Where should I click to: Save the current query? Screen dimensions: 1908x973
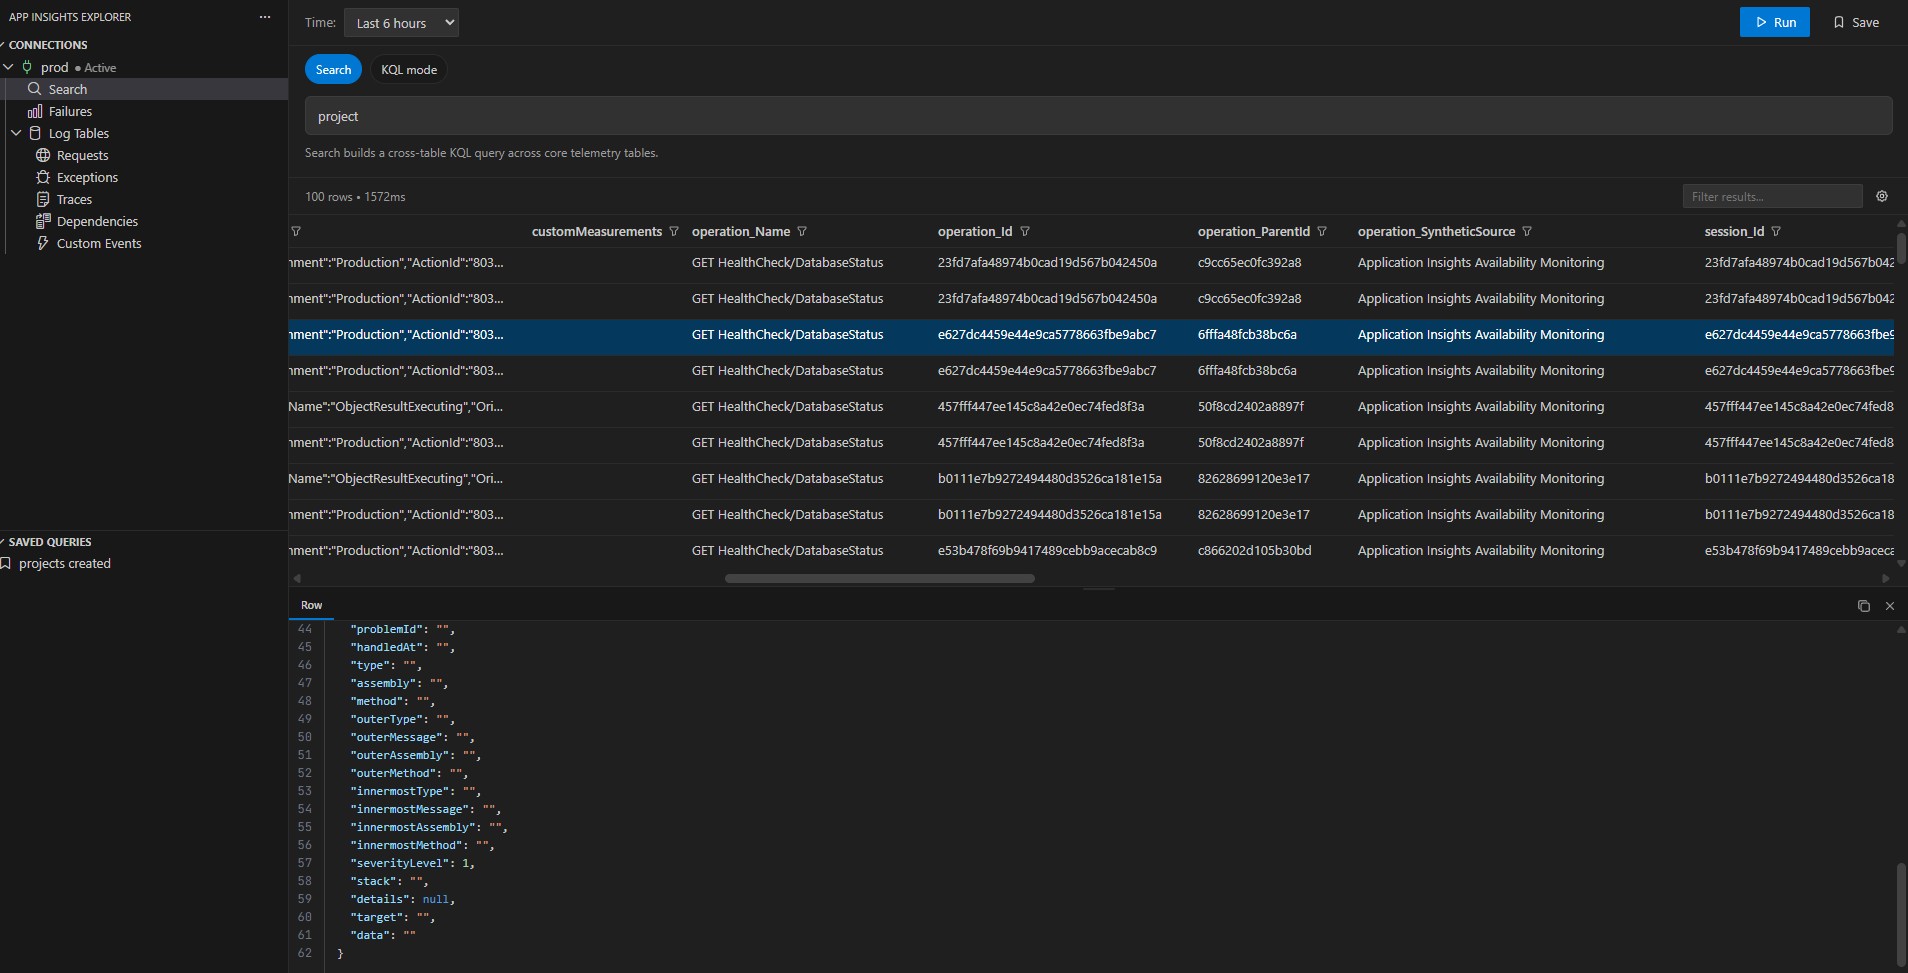tap(1856, 22)
